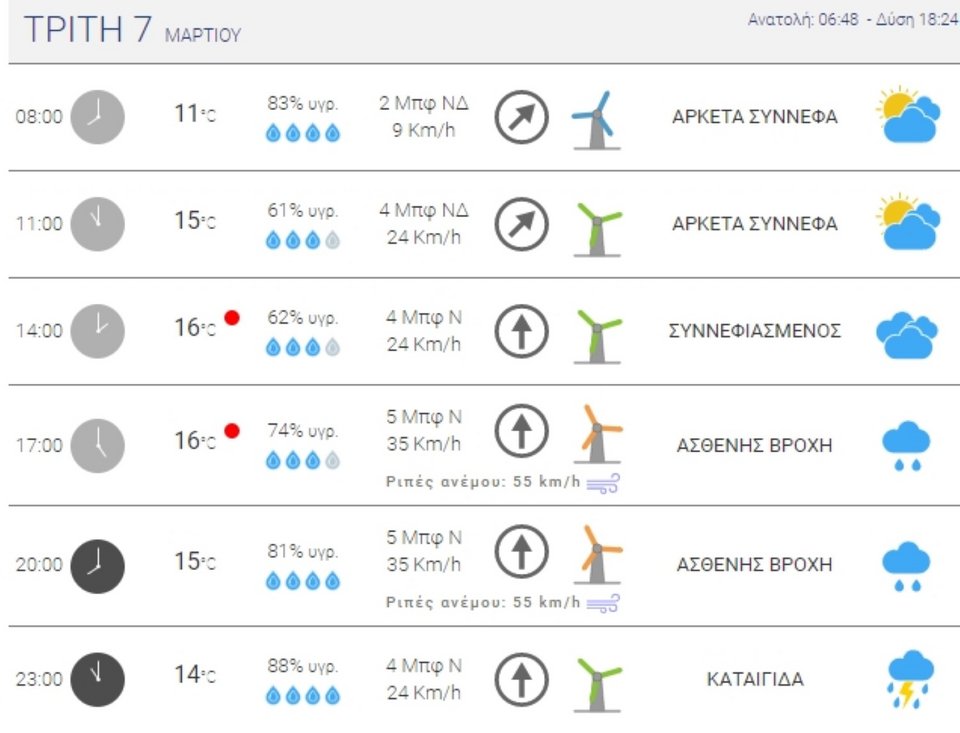The image size is (960, 733).
Task: Click the ΚΑΤΑΙΓΙΔΑ weather description
Action: [754, 680]
